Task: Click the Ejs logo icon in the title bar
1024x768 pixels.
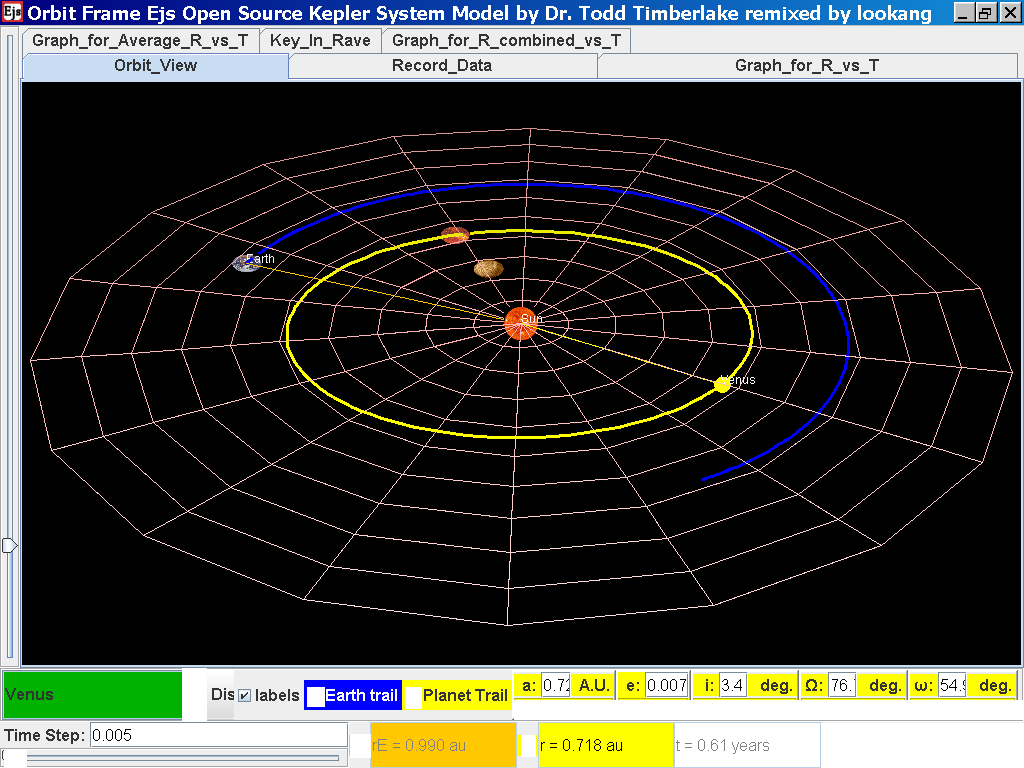Action: 12,12
